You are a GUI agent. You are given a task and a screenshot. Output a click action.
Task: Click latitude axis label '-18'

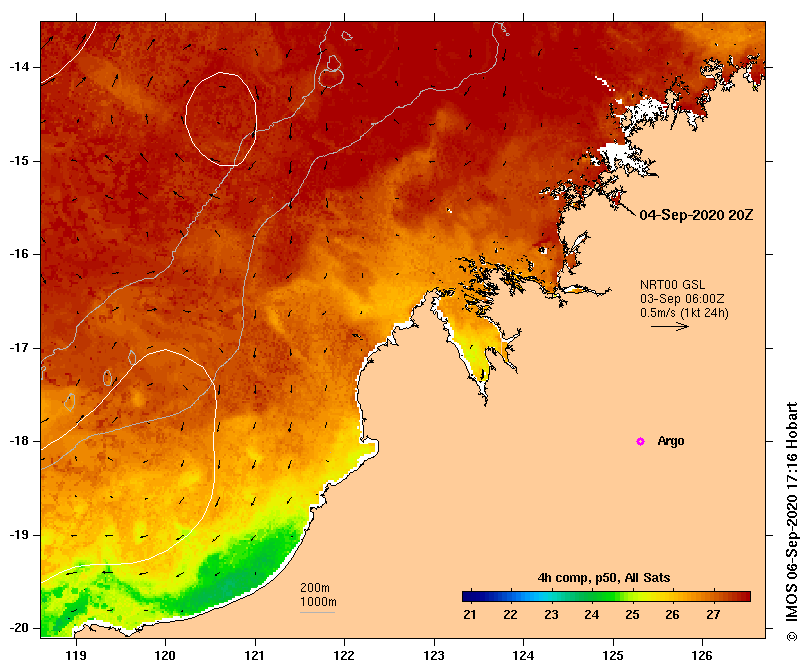(20, 441)
